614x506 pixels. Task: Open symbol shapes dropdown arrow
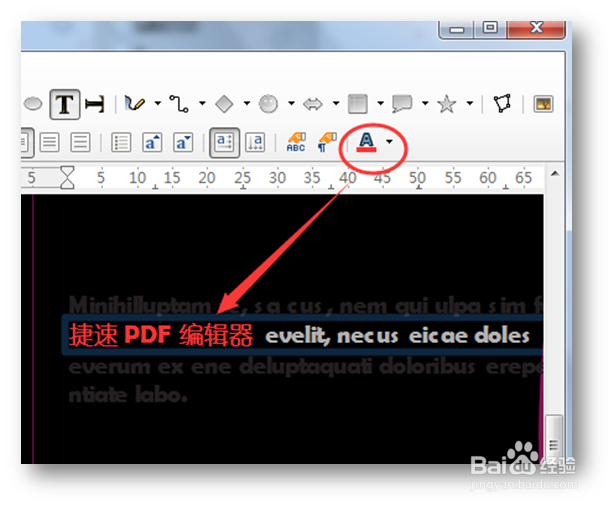(291, 103)
